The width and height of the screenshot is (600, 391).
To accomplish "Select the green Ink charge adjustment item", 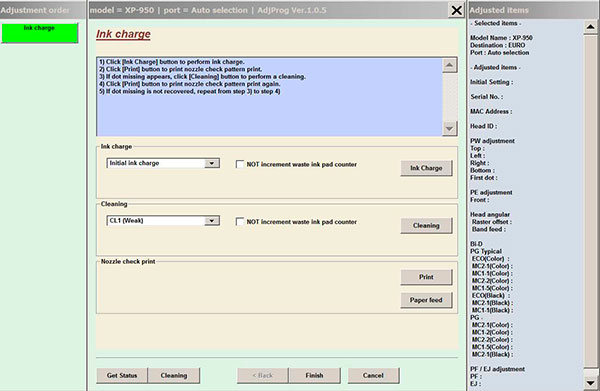I will point(39,33).
